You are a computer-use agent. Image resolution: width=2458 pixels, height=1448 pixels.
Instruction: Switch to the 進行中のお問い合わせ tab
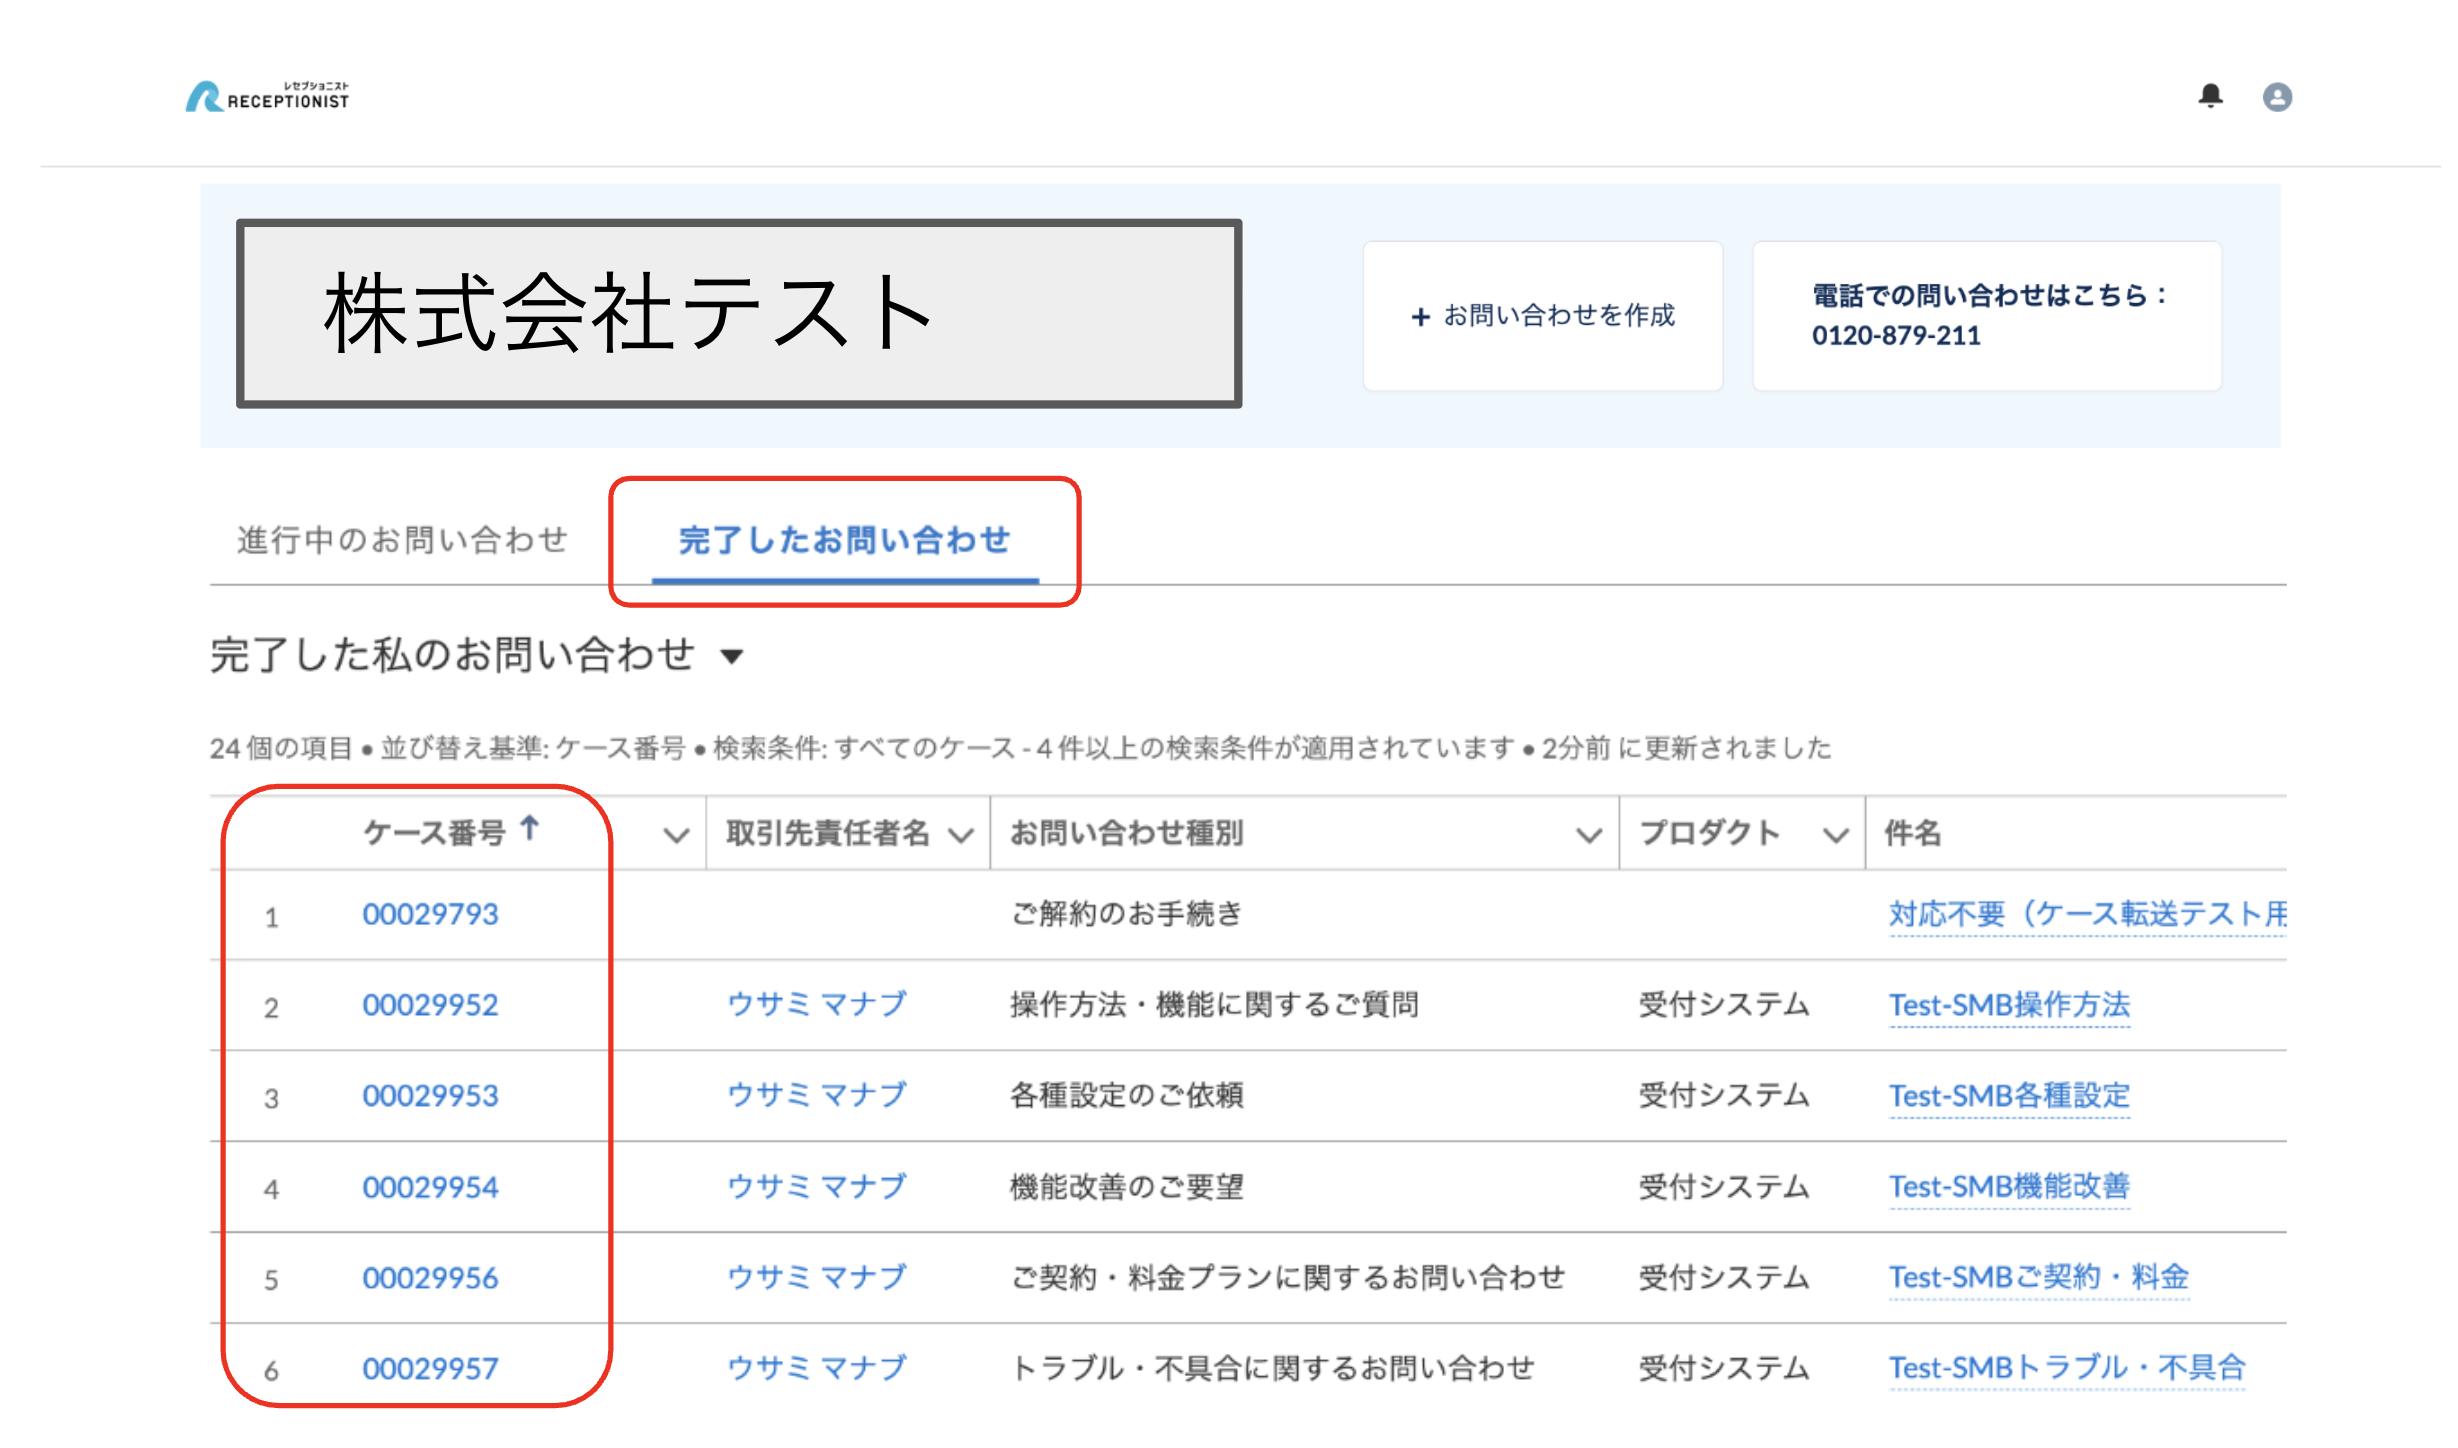pos(402,540)
